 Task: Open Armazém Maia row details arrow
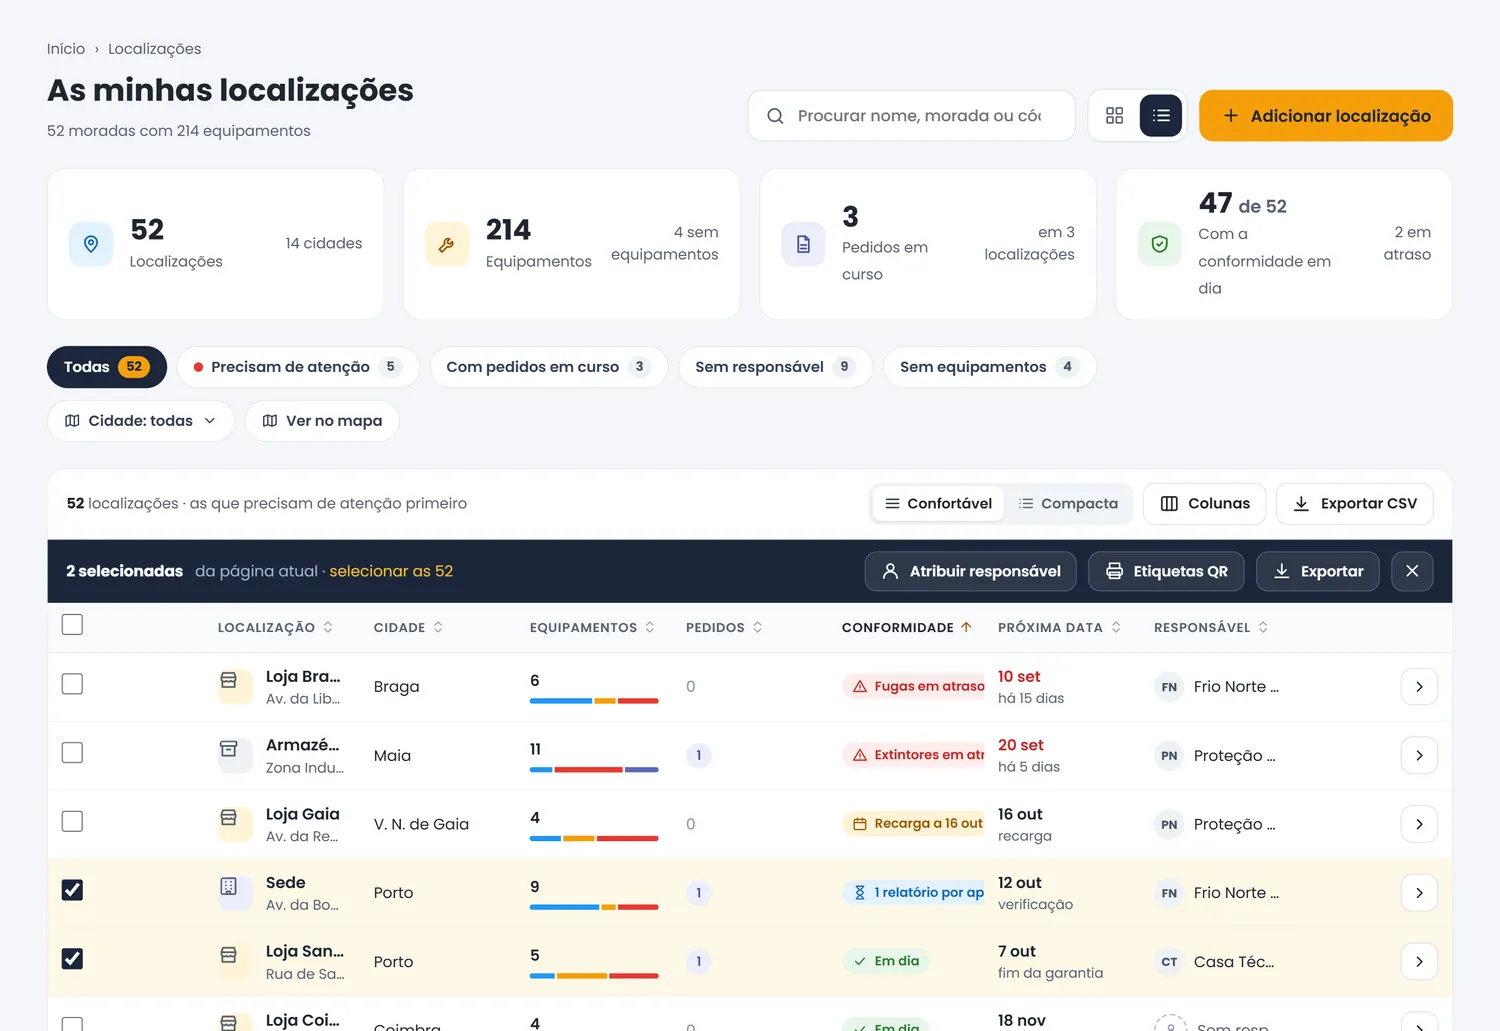click(x=1419, y=756)
